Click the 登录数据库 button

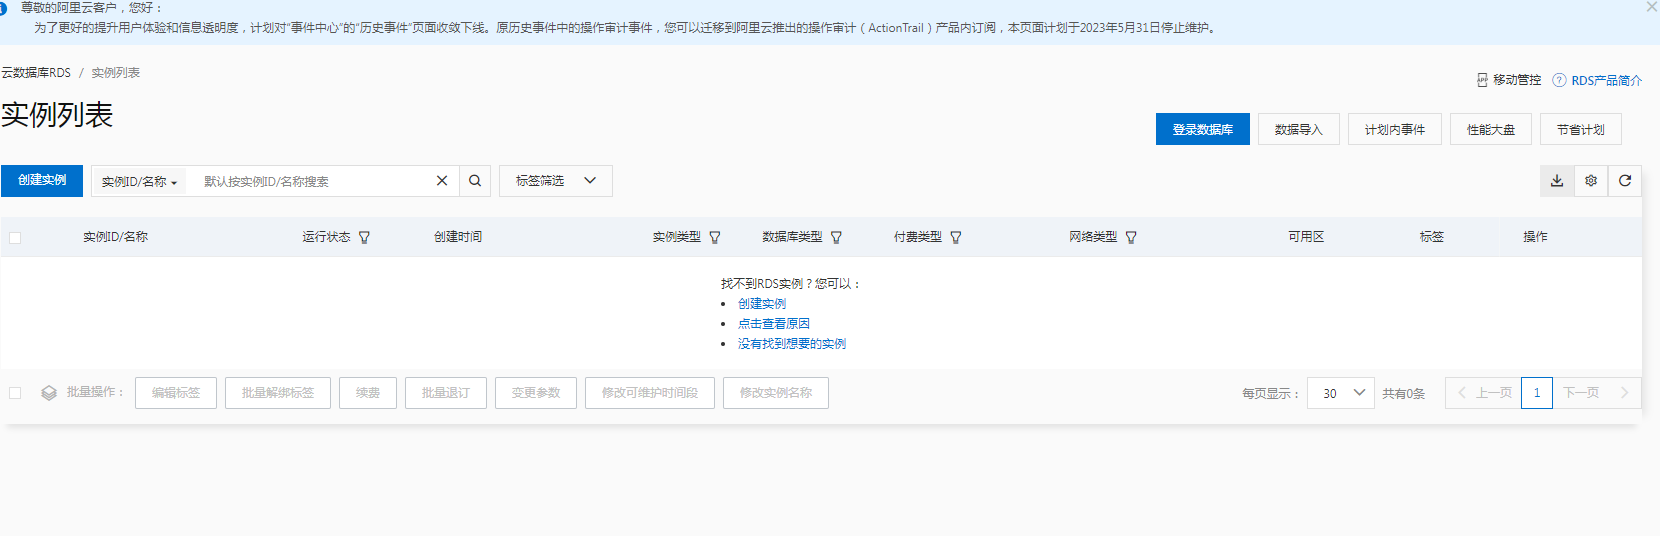point(1203,129)
